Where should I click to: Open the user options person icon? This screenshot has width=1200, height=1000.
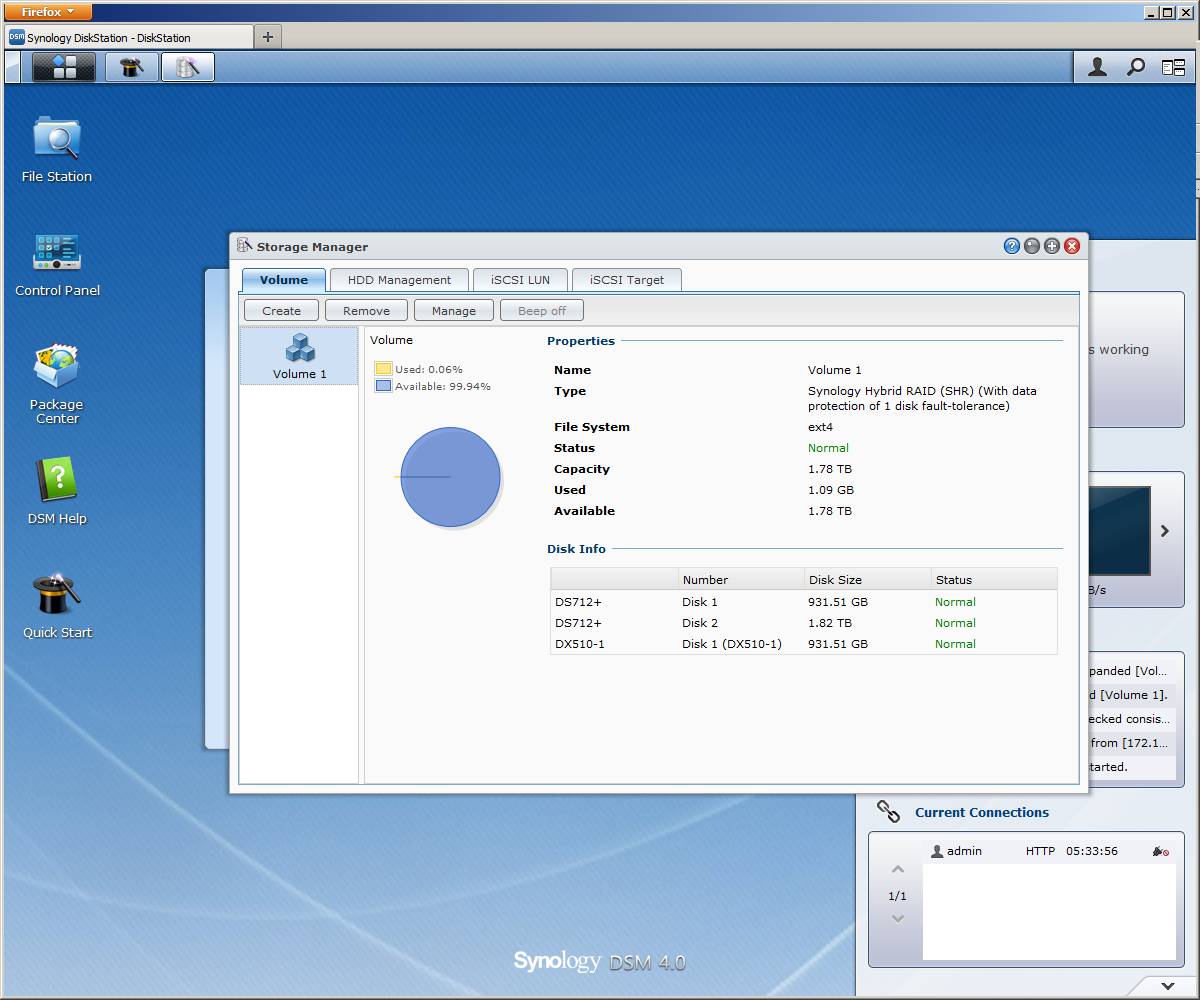tap(1098, 67)
